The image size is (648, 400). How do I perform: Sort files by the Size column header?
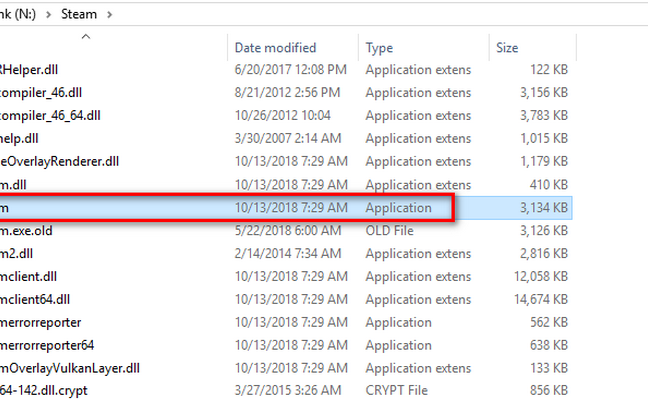[x=507, y=48]
